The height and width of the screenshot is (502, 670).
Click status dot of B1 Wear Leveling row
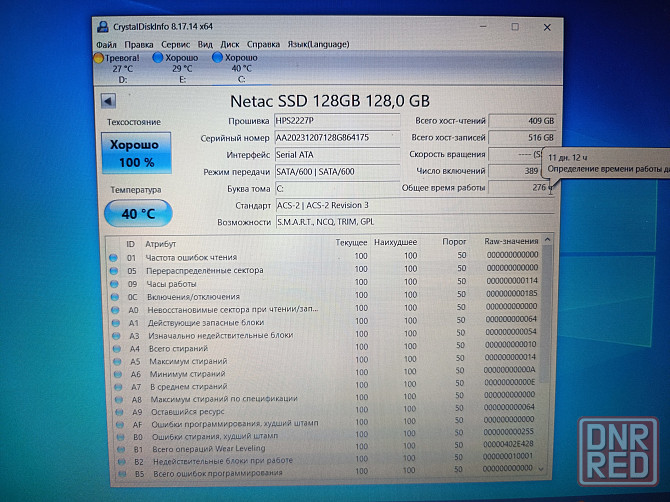point(121,449)
